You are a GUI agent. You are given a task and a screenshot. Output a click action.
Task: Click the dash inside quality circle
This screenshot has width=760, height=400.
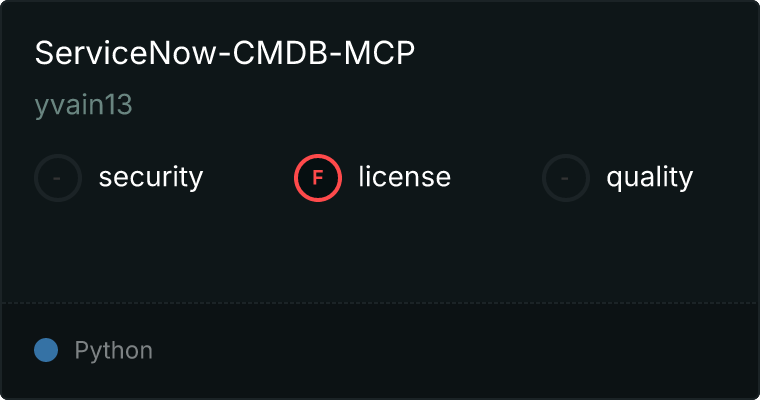click(565, 178)
